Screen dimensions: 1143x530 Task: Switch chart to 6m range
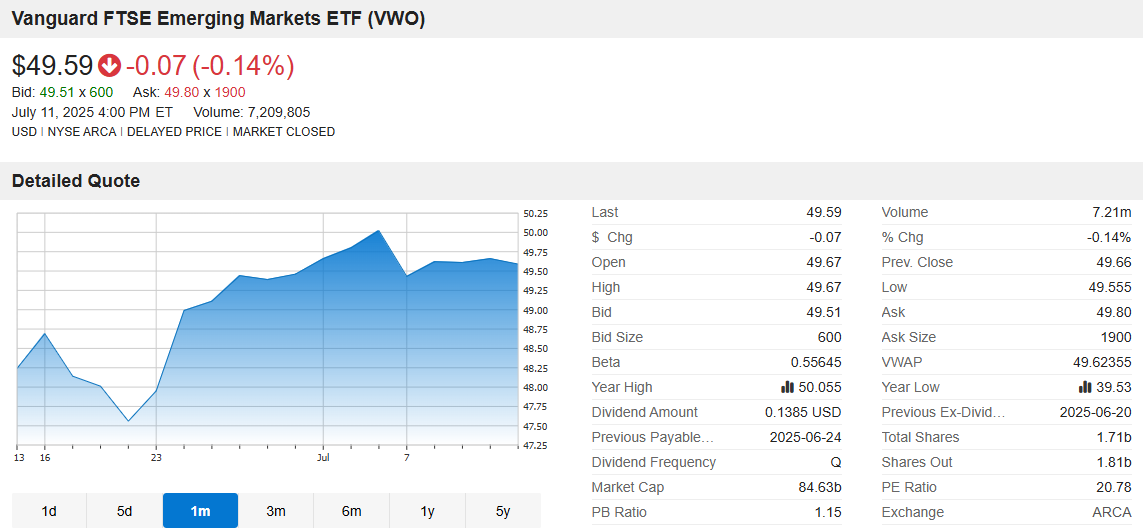pyautogui.click(x=352, y=510)
